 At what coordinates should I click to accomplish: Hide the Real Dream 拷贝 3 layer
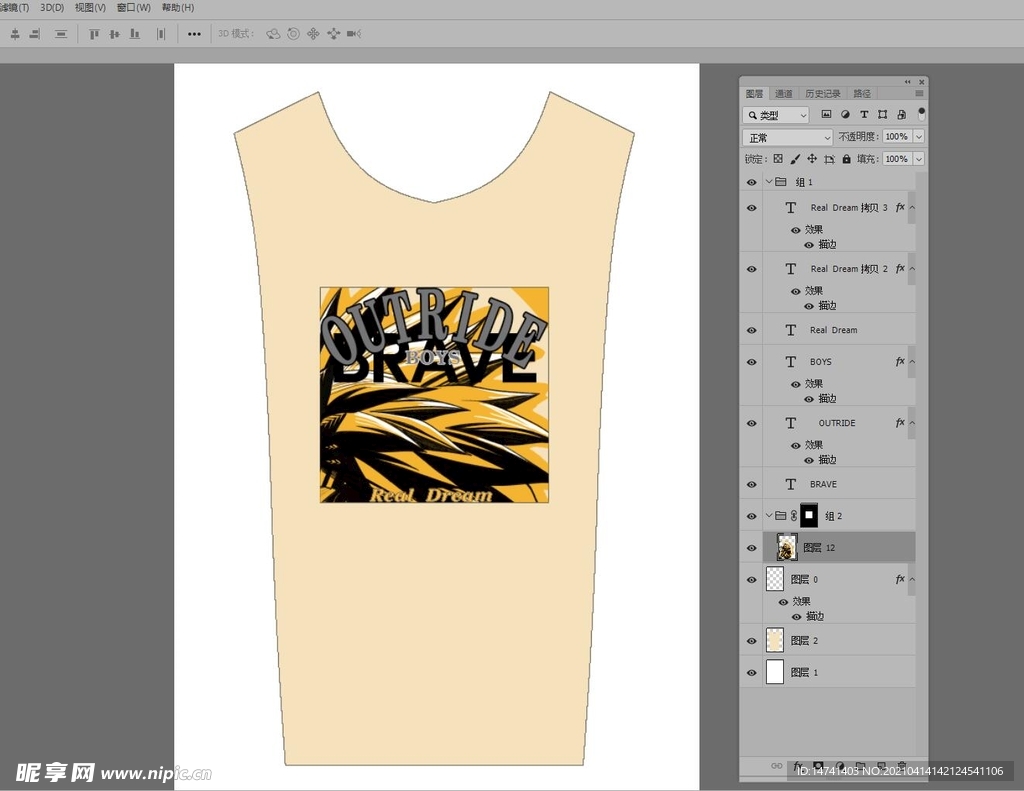coord(752,208)
